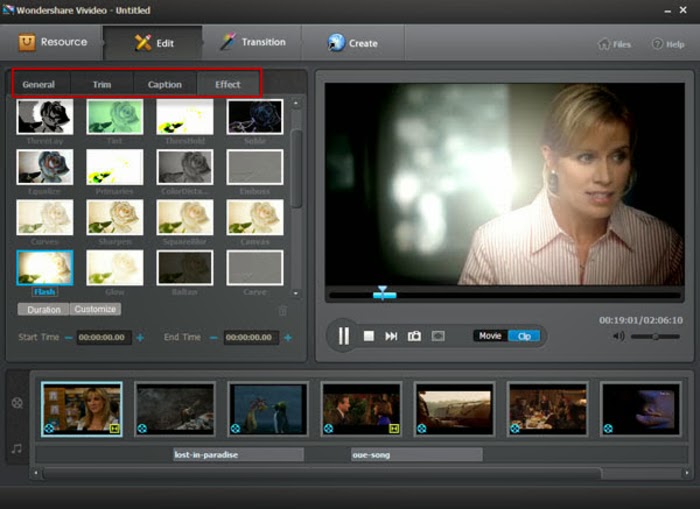Open the Resource section
Viewport: 700px width, 509px height.
pyautogui.click(x=52, y=42)
